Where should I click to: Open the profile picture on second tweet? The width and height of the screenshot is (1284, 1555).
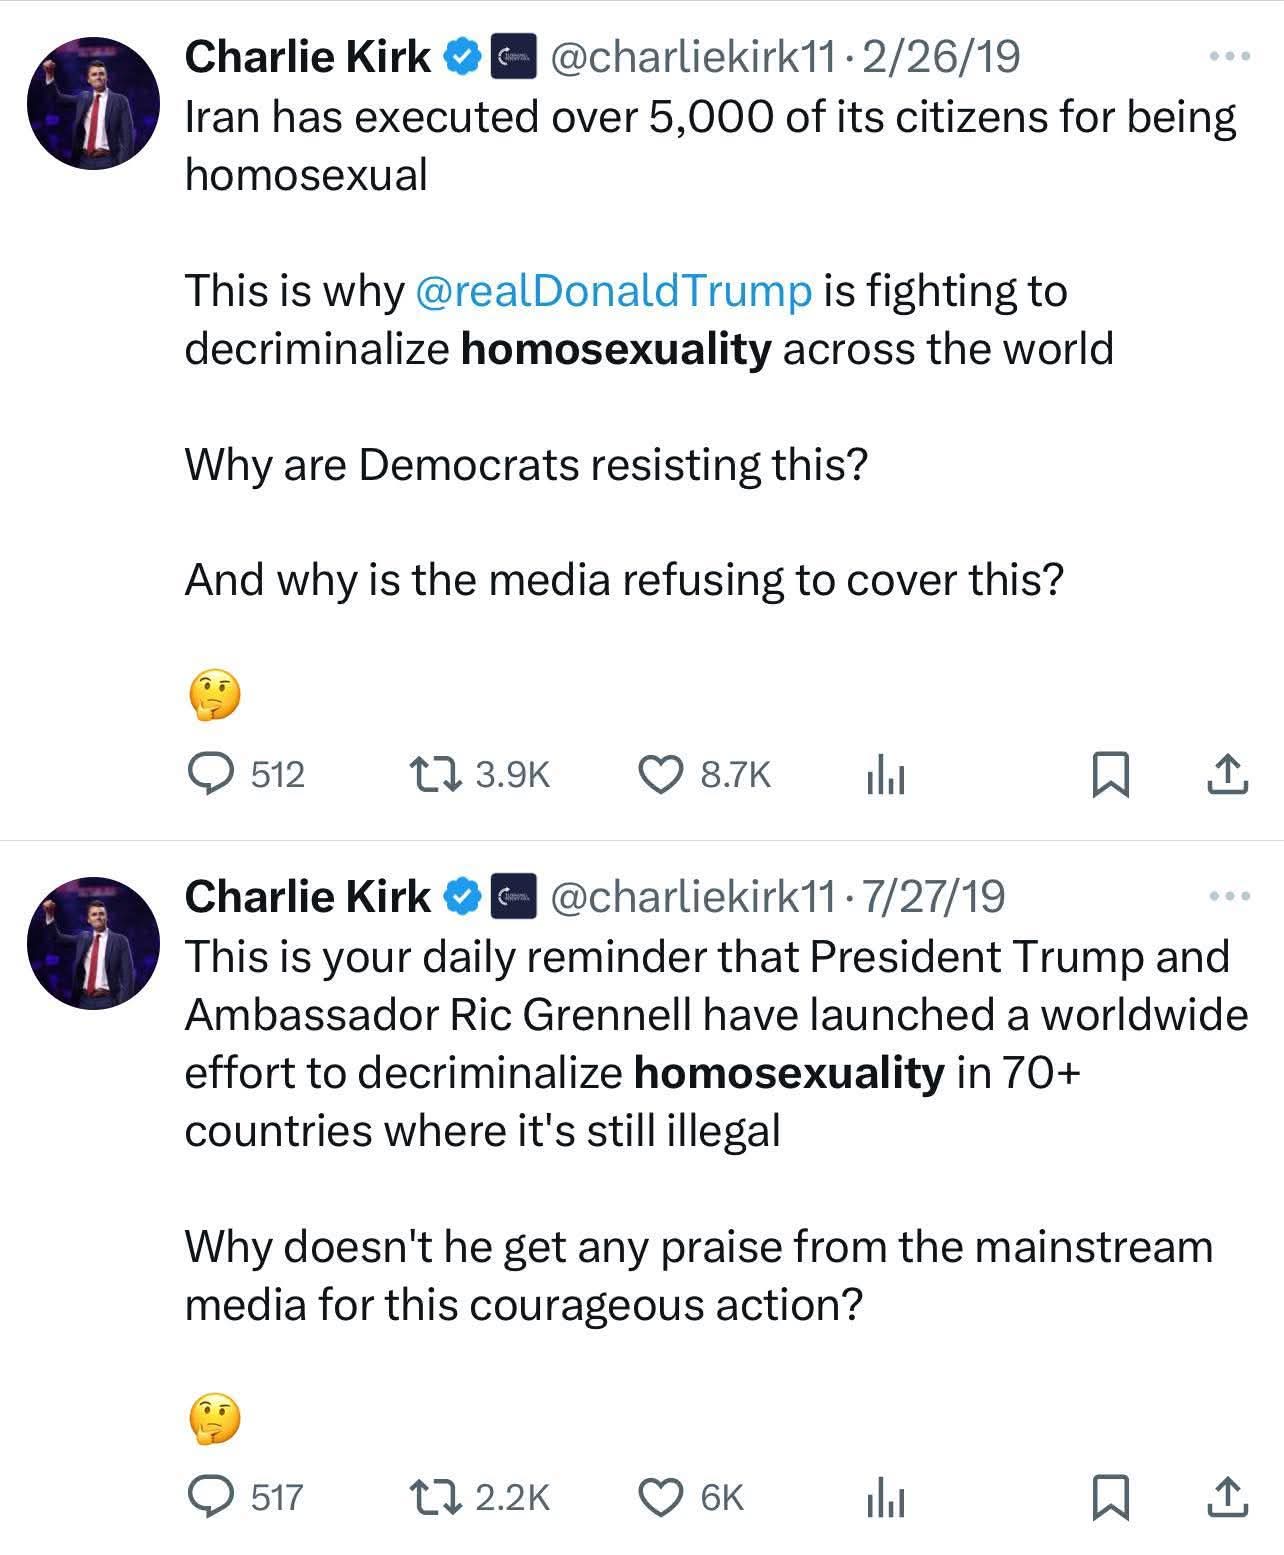click(93, 944)
